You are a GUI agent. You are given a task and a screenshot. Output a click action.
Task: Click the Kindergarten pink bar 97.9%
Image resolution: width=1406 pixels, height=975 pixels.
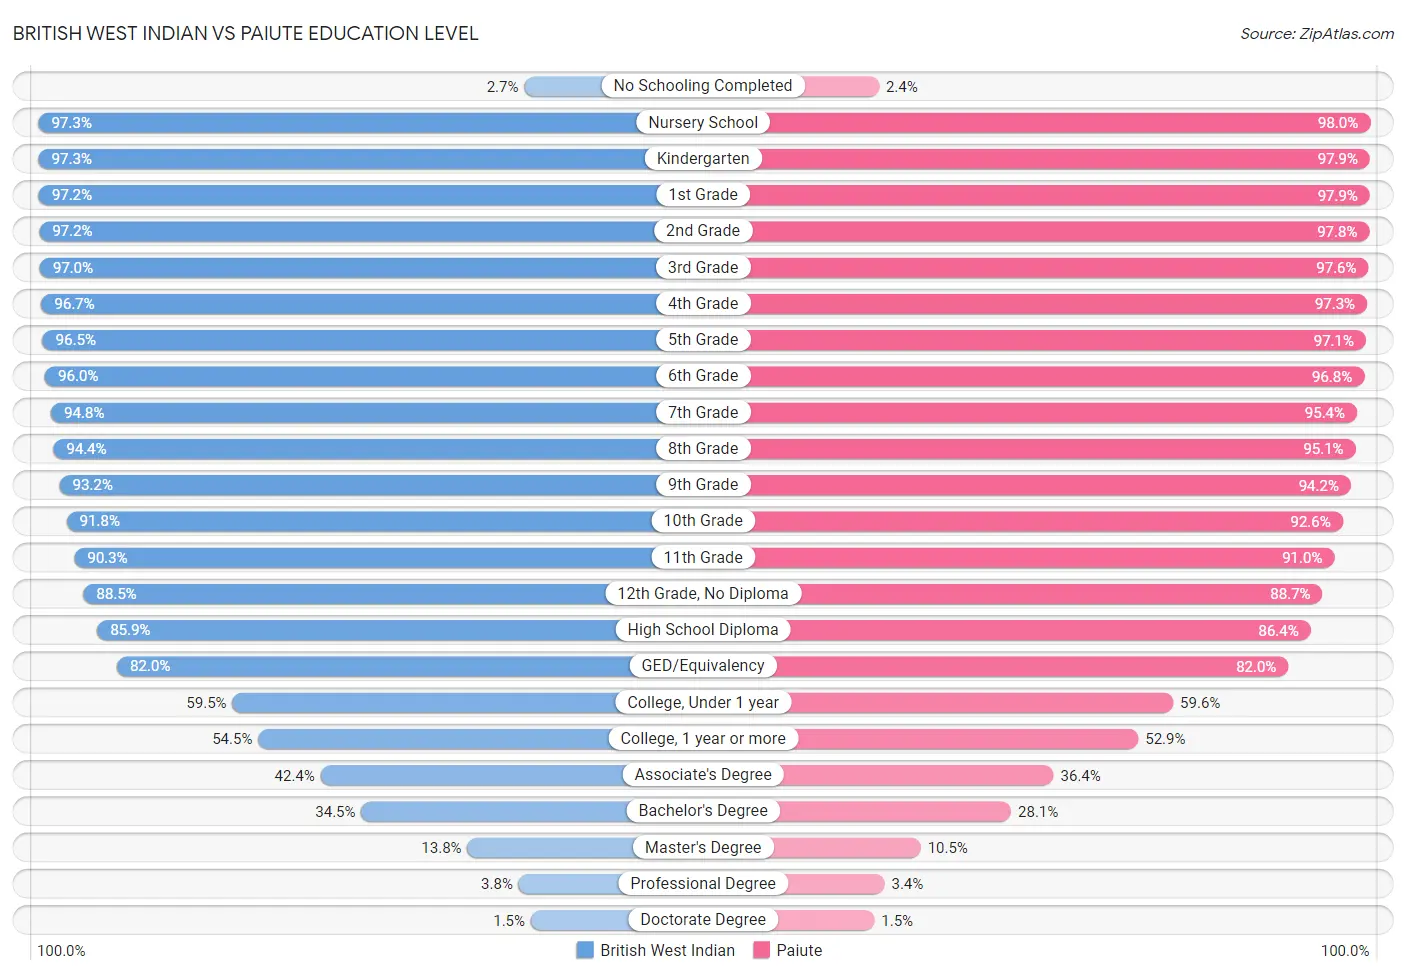click(x=1066, y=159)
